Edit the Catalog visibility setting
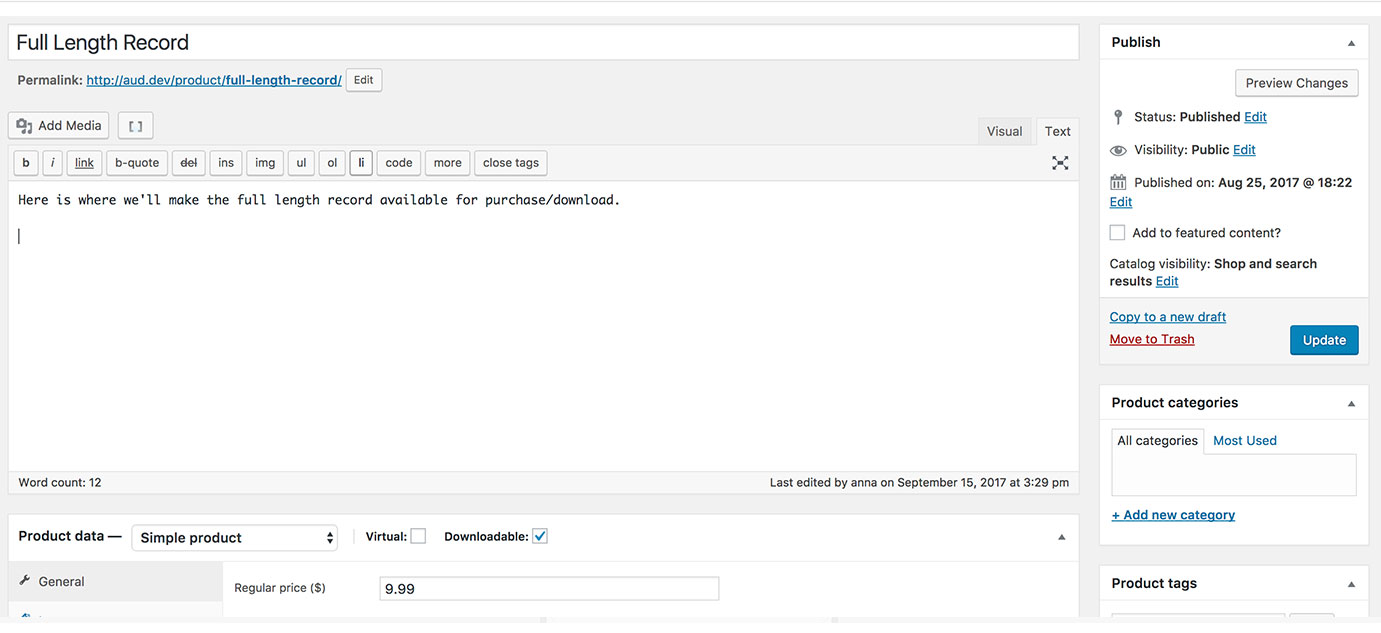The image size is (1381, 633). pyautogui.click(x=1167, y=281)
